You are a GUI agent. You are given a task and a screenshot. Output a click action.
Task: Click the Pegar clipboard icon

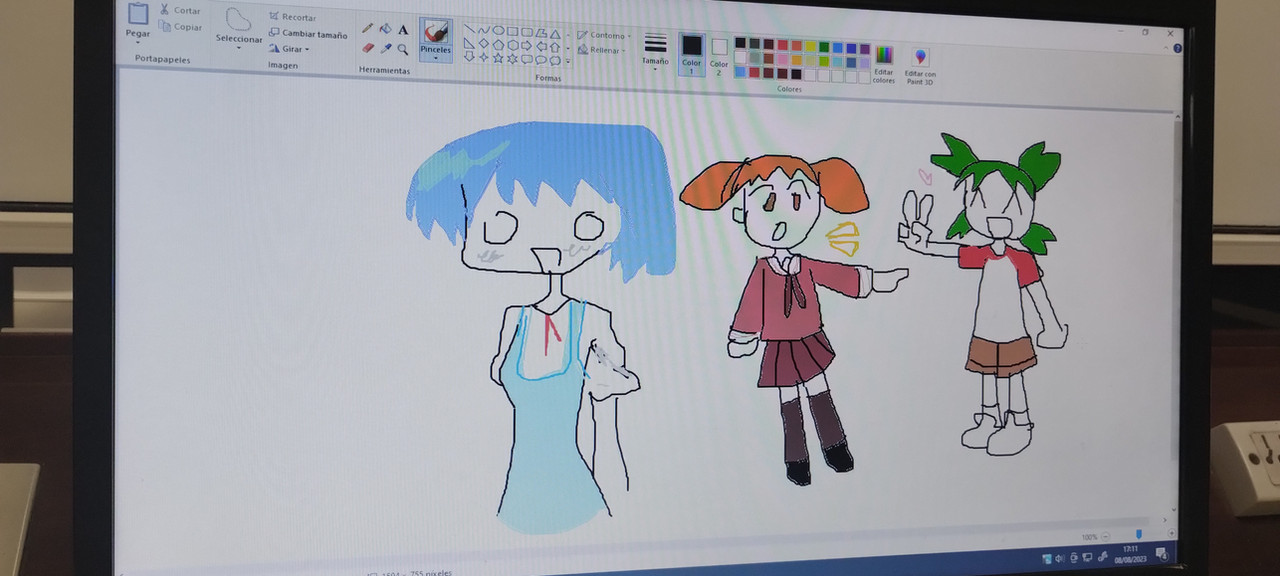coord(138,14)
